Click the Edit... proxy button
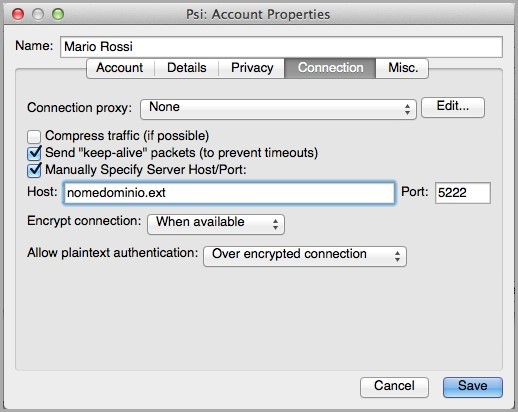The image size is (518, 412). point(453,107)
